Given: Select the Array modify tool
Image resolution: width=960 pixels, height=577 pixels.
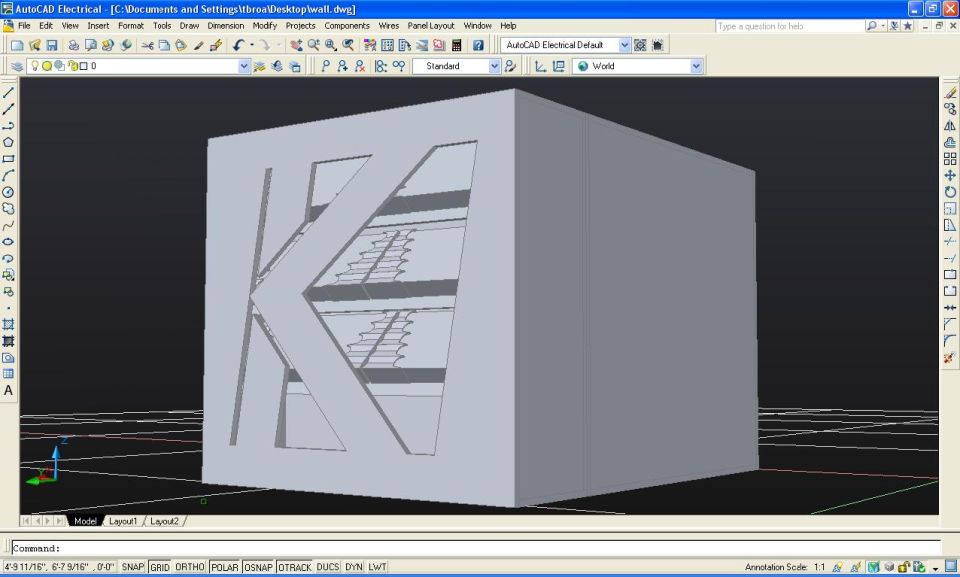Looking at the screenshot, I should coord(950,159).
